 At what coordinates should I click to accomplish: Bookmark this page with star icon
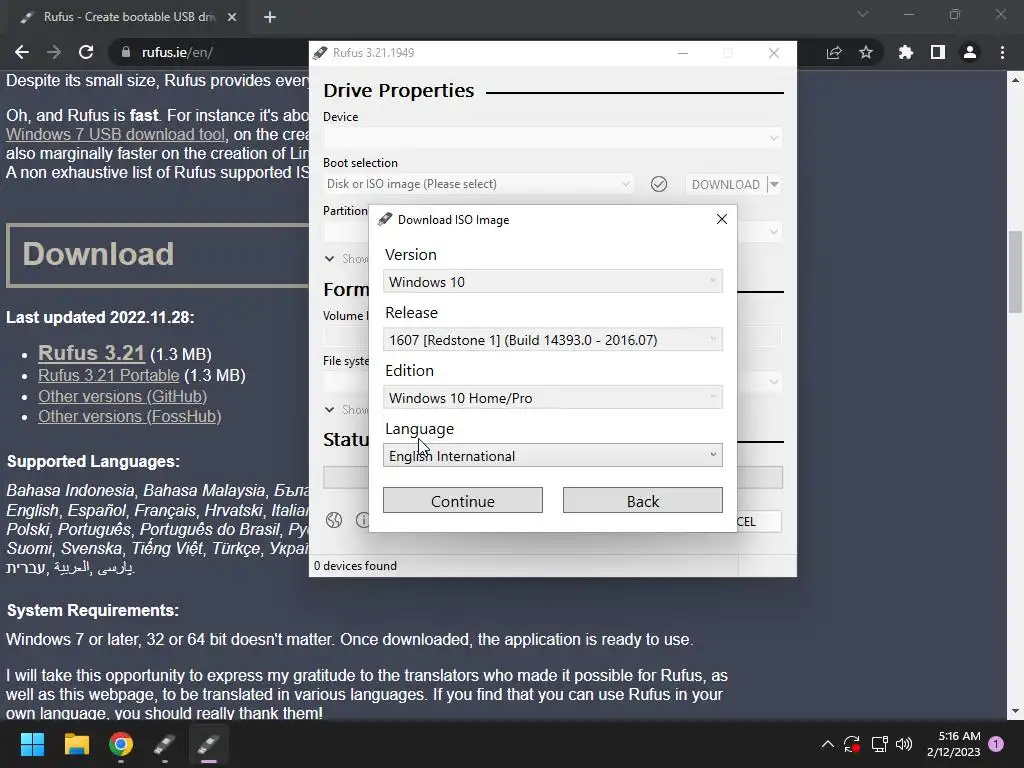(x=866, y=52)
